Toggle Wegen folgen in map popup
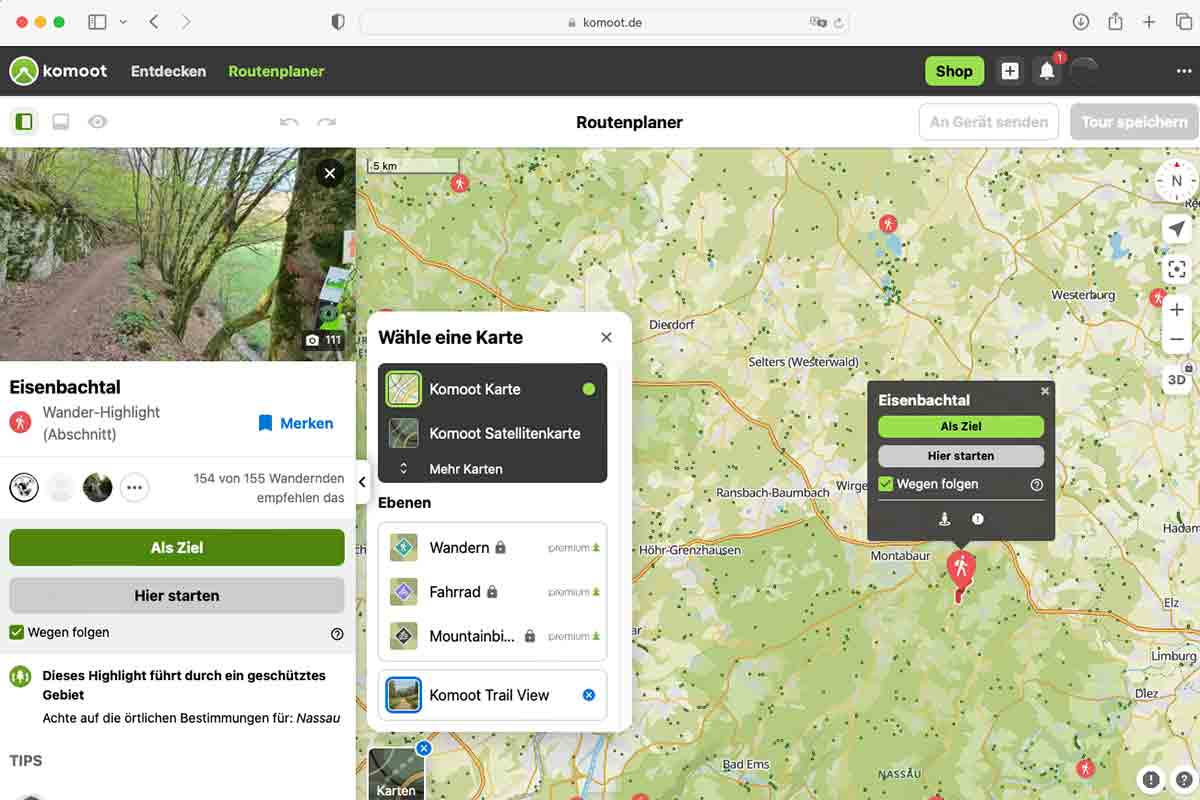 point(885,484)
